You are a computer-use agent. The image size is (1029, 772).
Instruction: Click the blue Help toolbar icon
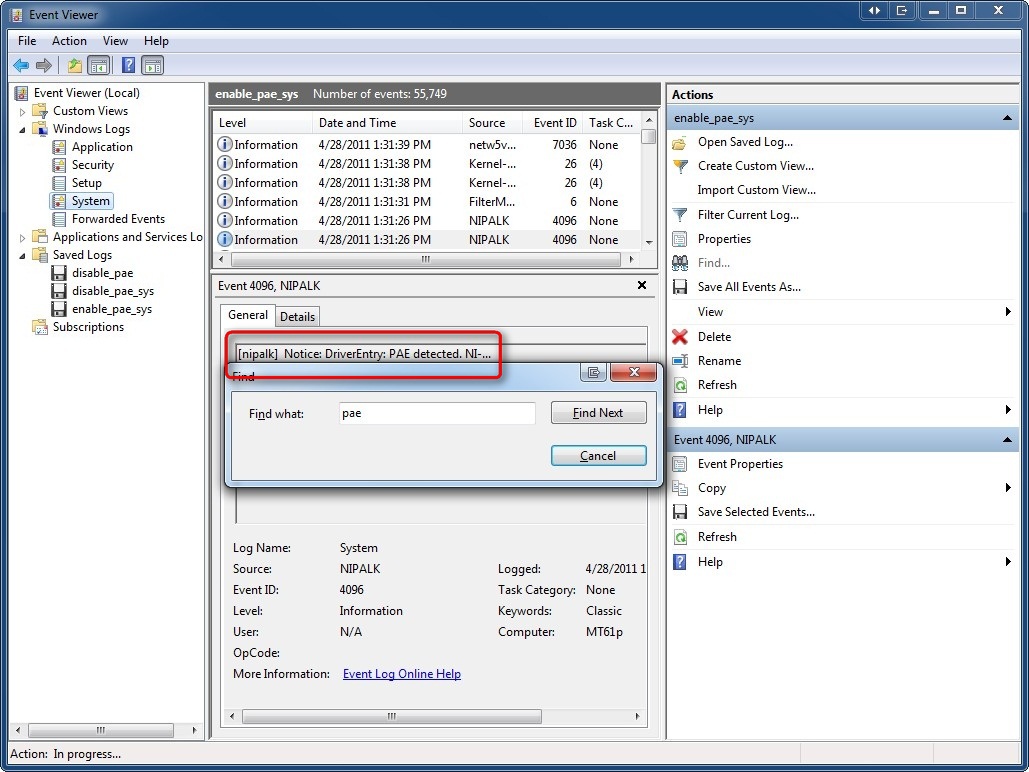[x=128, y=66]
